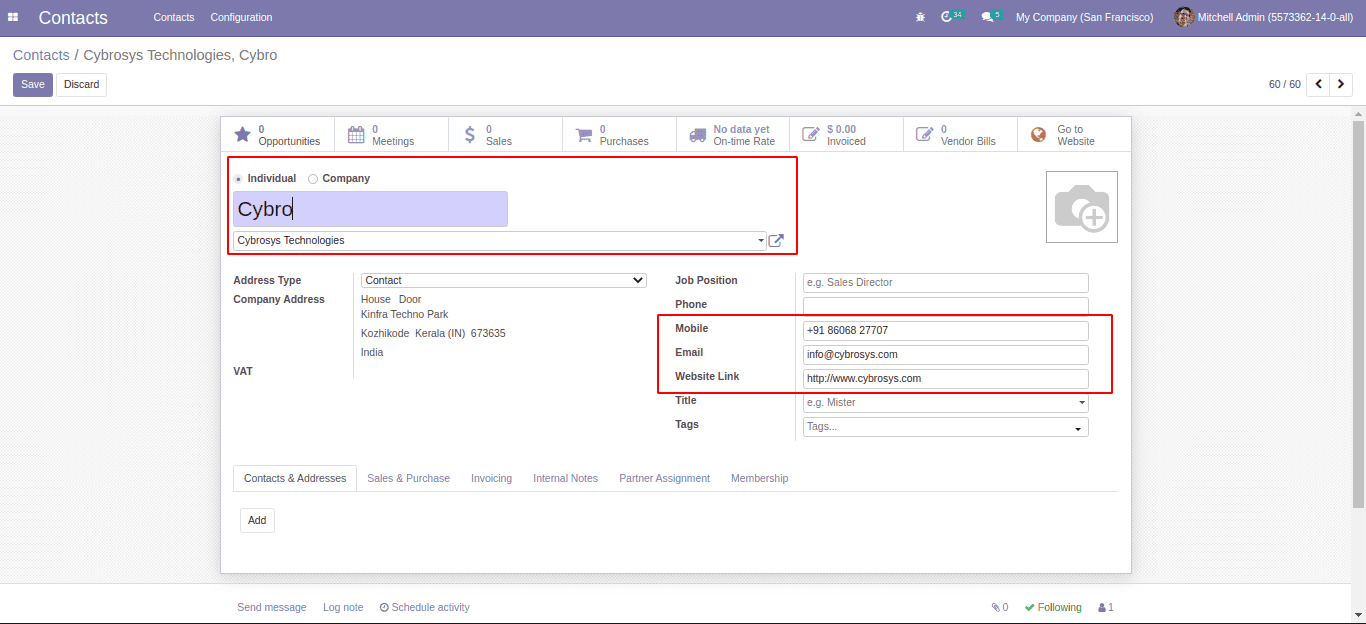This screenshot has height=624, width=1366.
Task: Click the Invoiced pencil icon
Action: click(x=811, y=135)
